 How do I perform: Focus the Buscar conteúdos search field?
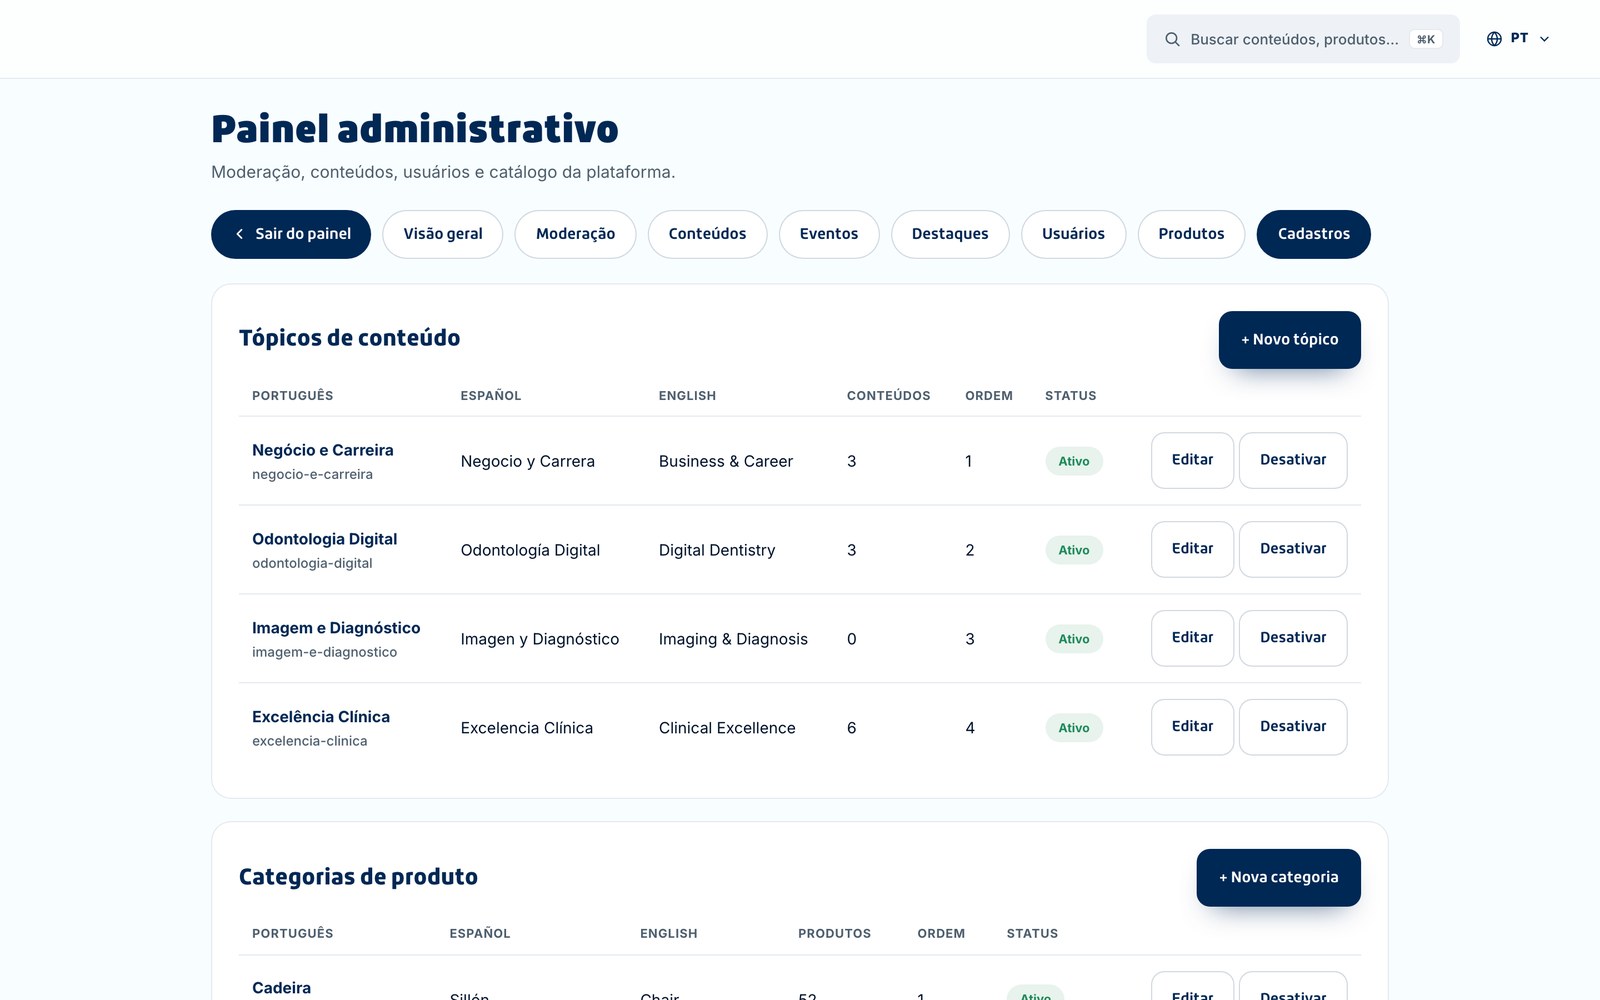coord(1303,39)
